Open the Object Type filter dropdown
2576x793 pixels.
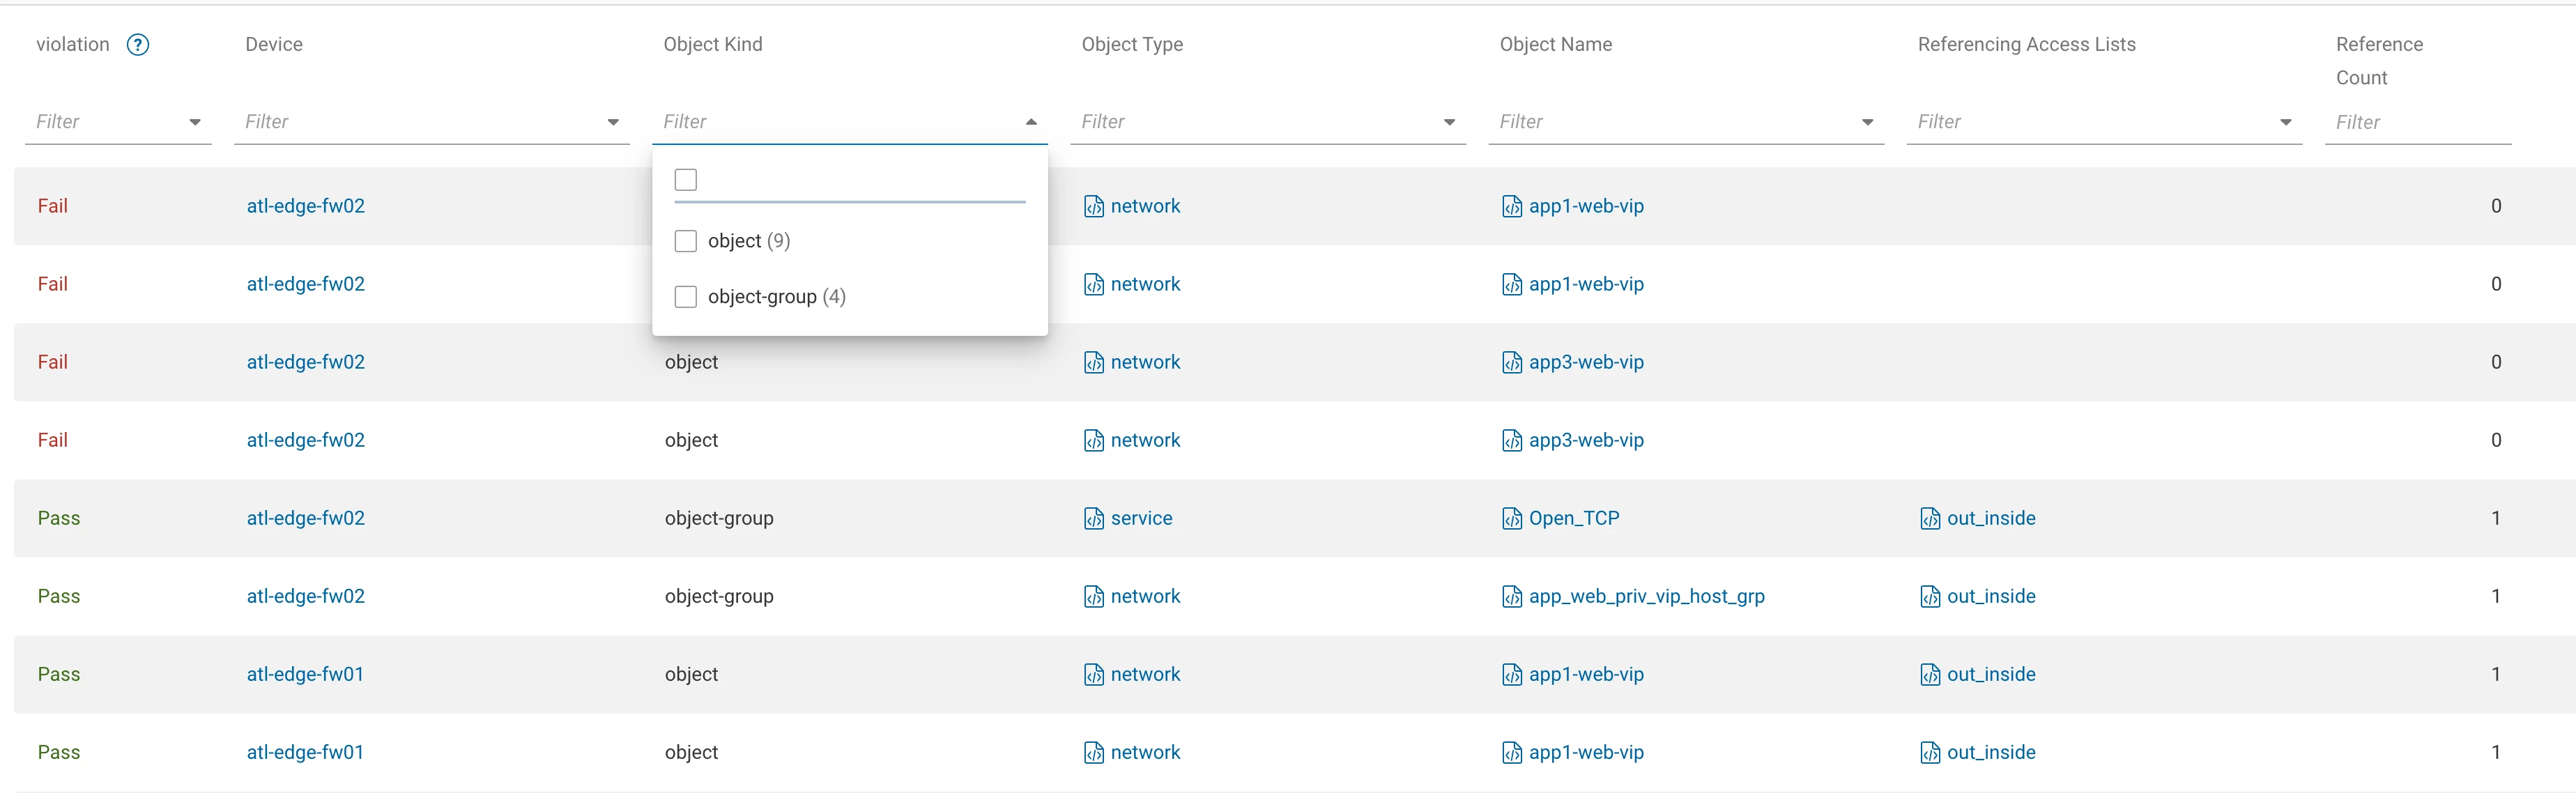pyautogui.click(x=1449, y=122)
